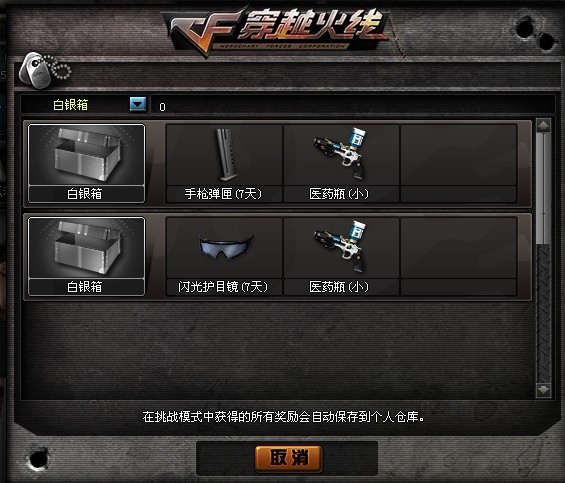Select the flash goggles 闪光护目镜 icon

coord(224,248)
